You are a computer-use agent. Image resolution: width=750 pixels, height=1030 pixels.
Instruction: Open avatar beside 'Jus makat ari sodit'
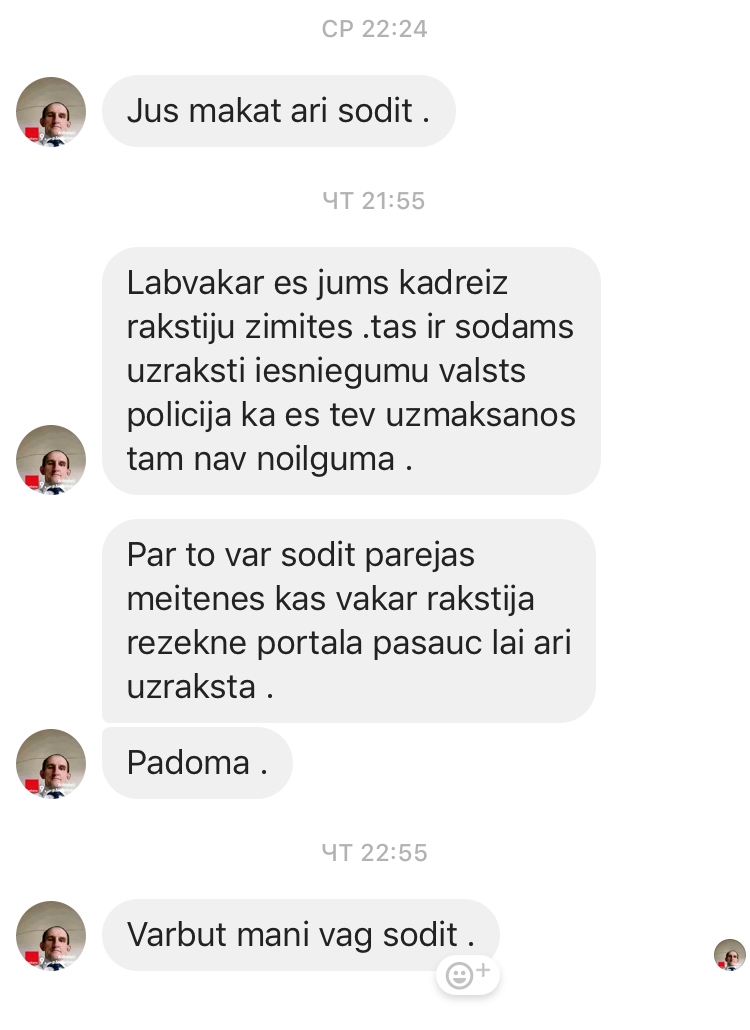click(51, 112)
